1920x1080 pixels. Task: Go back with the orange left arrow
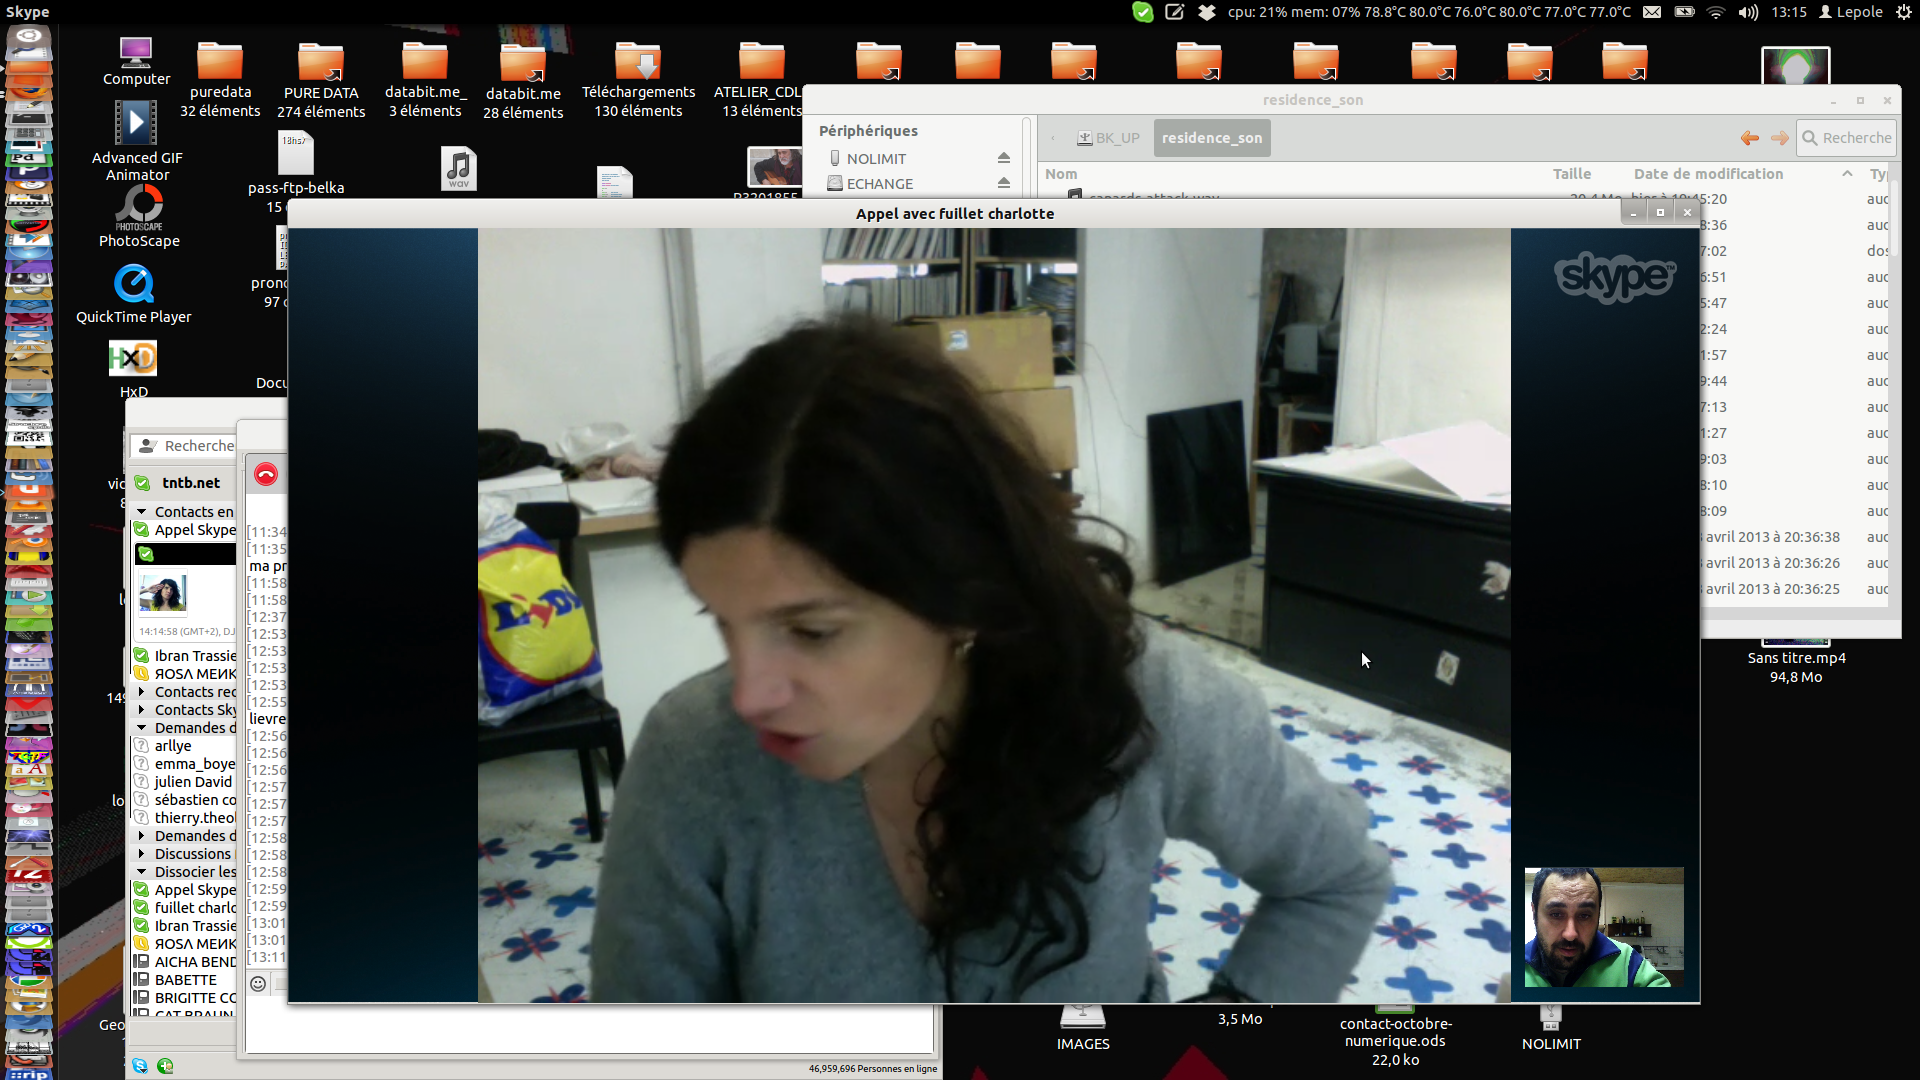(1750, 138)
